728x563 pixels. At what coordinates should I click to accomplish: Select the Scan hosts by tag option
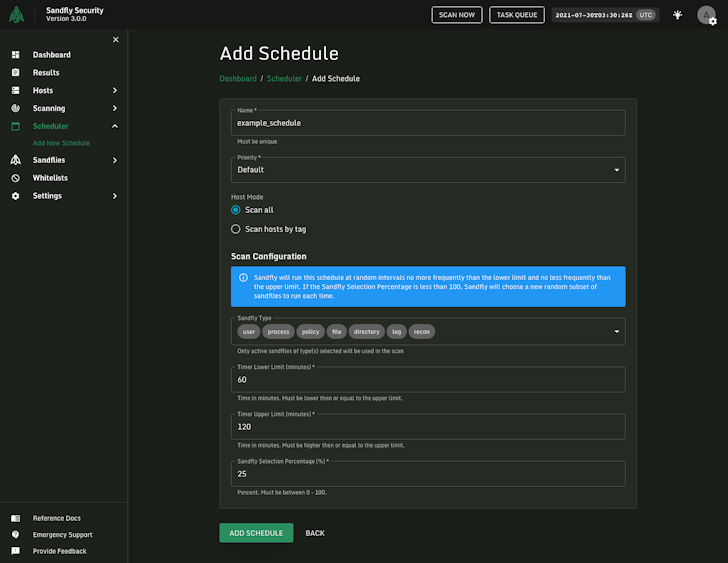coord(235,229)
